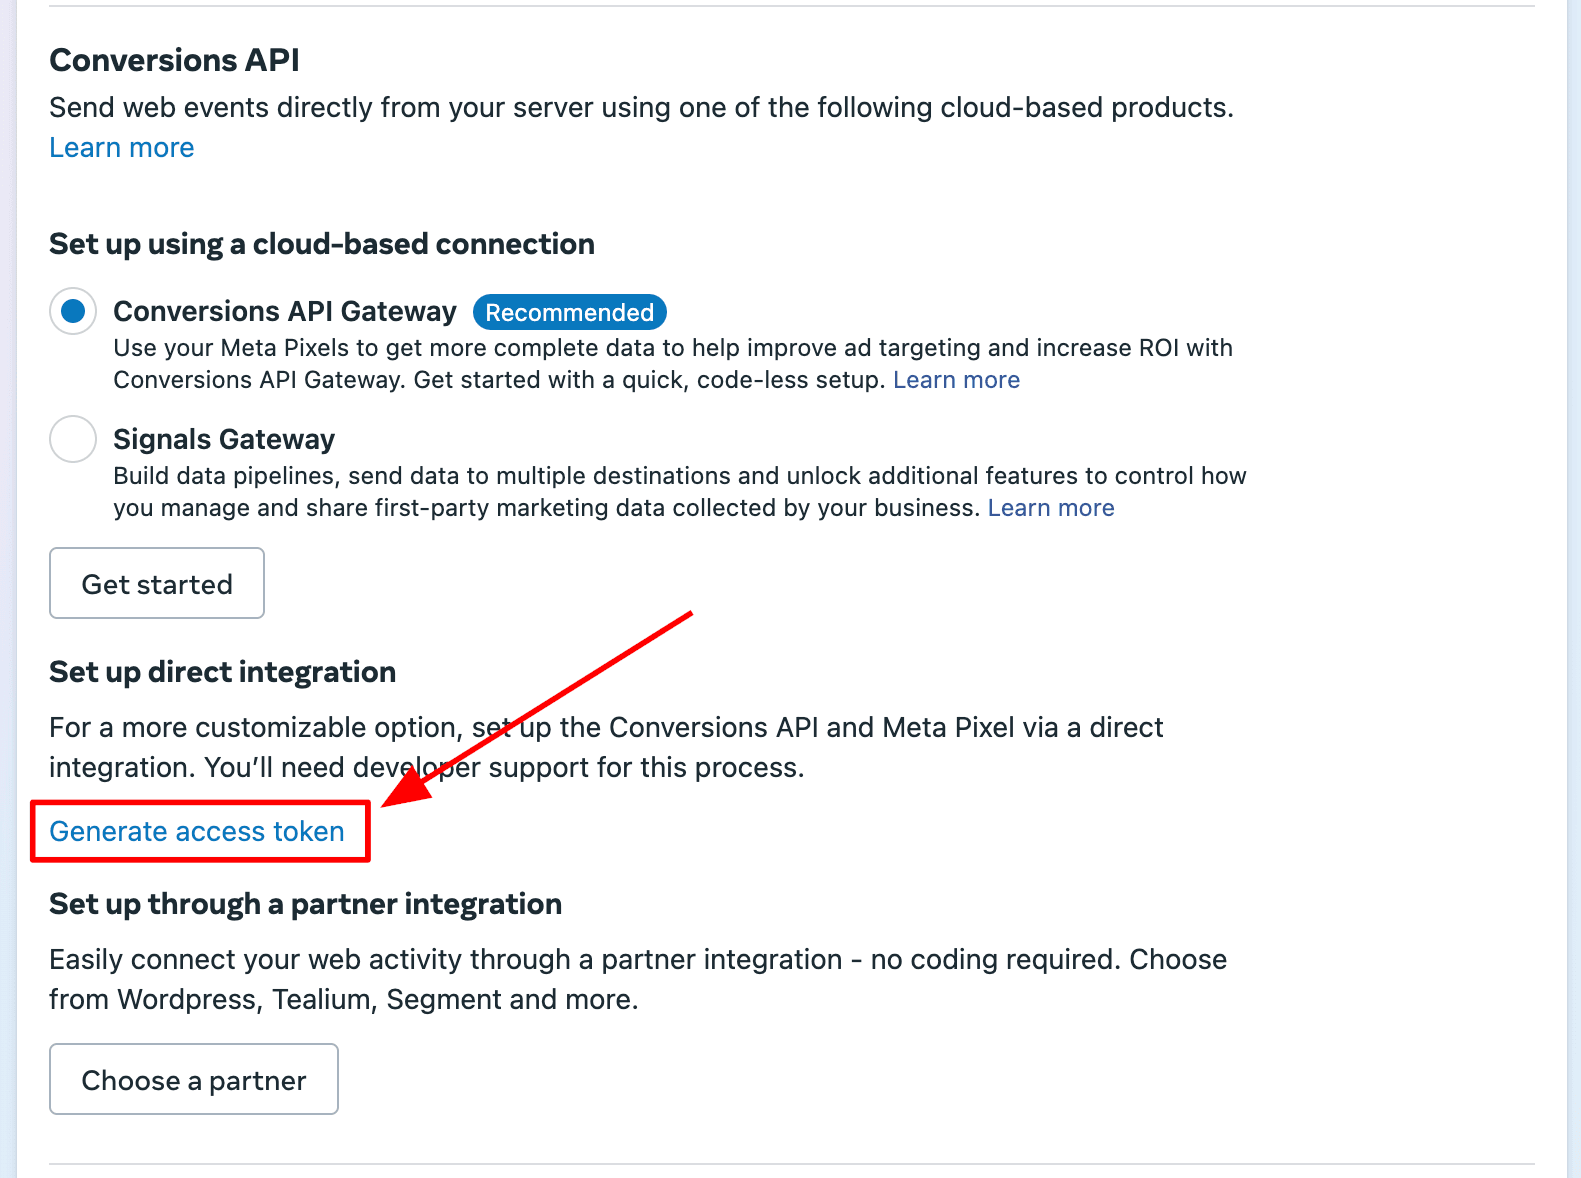Click the blue Recommended badge
Viewport: 1581px width, 1178px height.
tap(570, 312)
